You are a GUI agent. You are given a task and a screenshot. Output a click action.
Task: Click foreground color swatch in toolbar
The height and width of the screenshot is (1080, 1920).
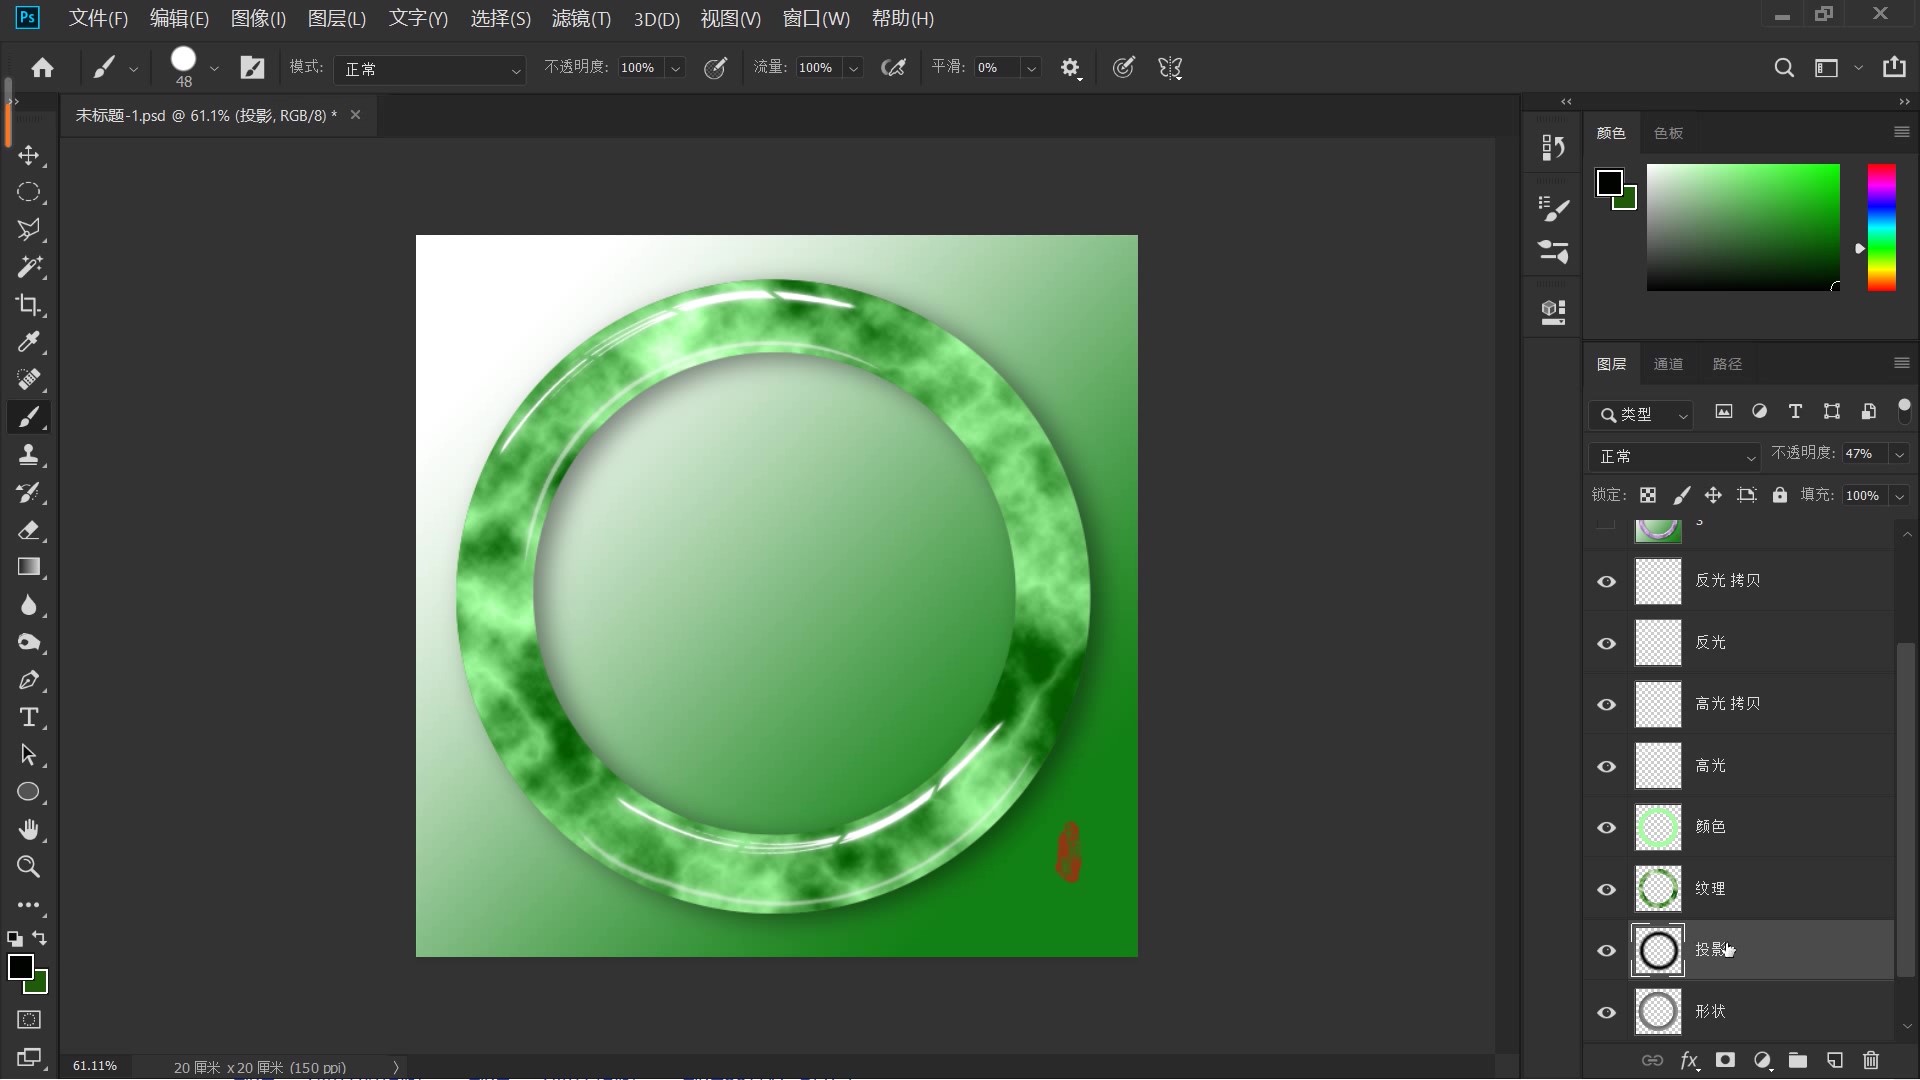pos(20,967)
